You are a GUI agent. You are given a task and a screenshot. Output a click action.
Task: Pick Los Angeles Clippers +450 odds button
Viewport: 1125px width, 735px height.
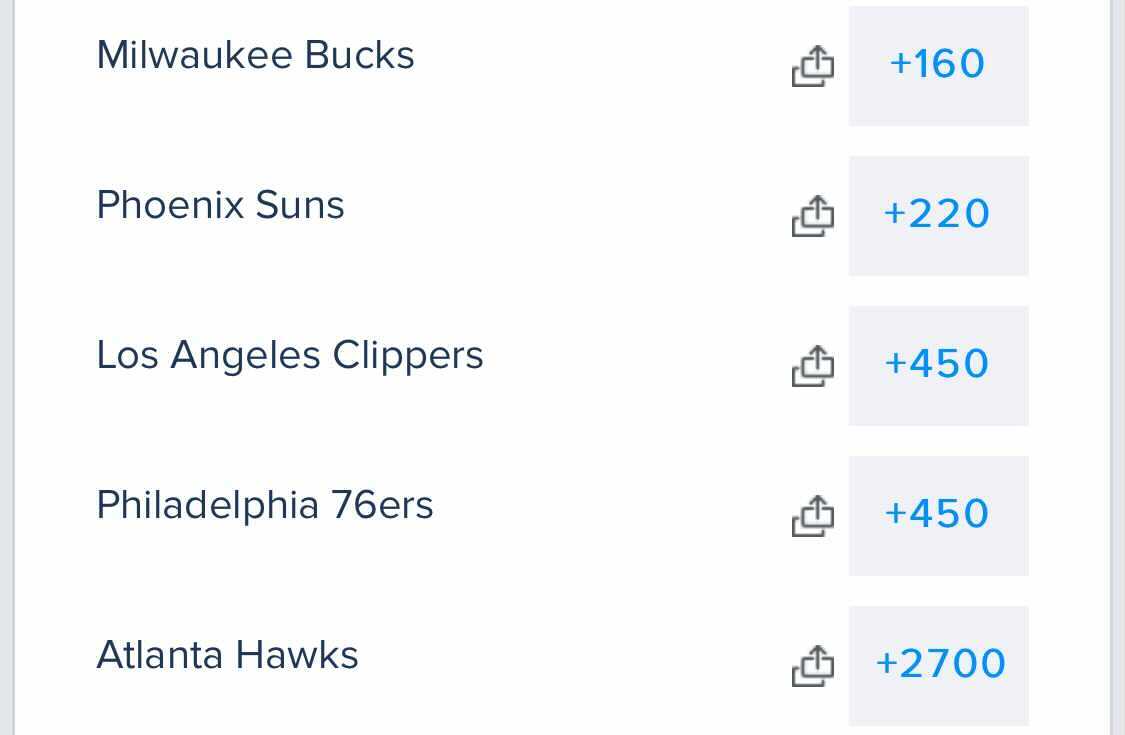938,366
